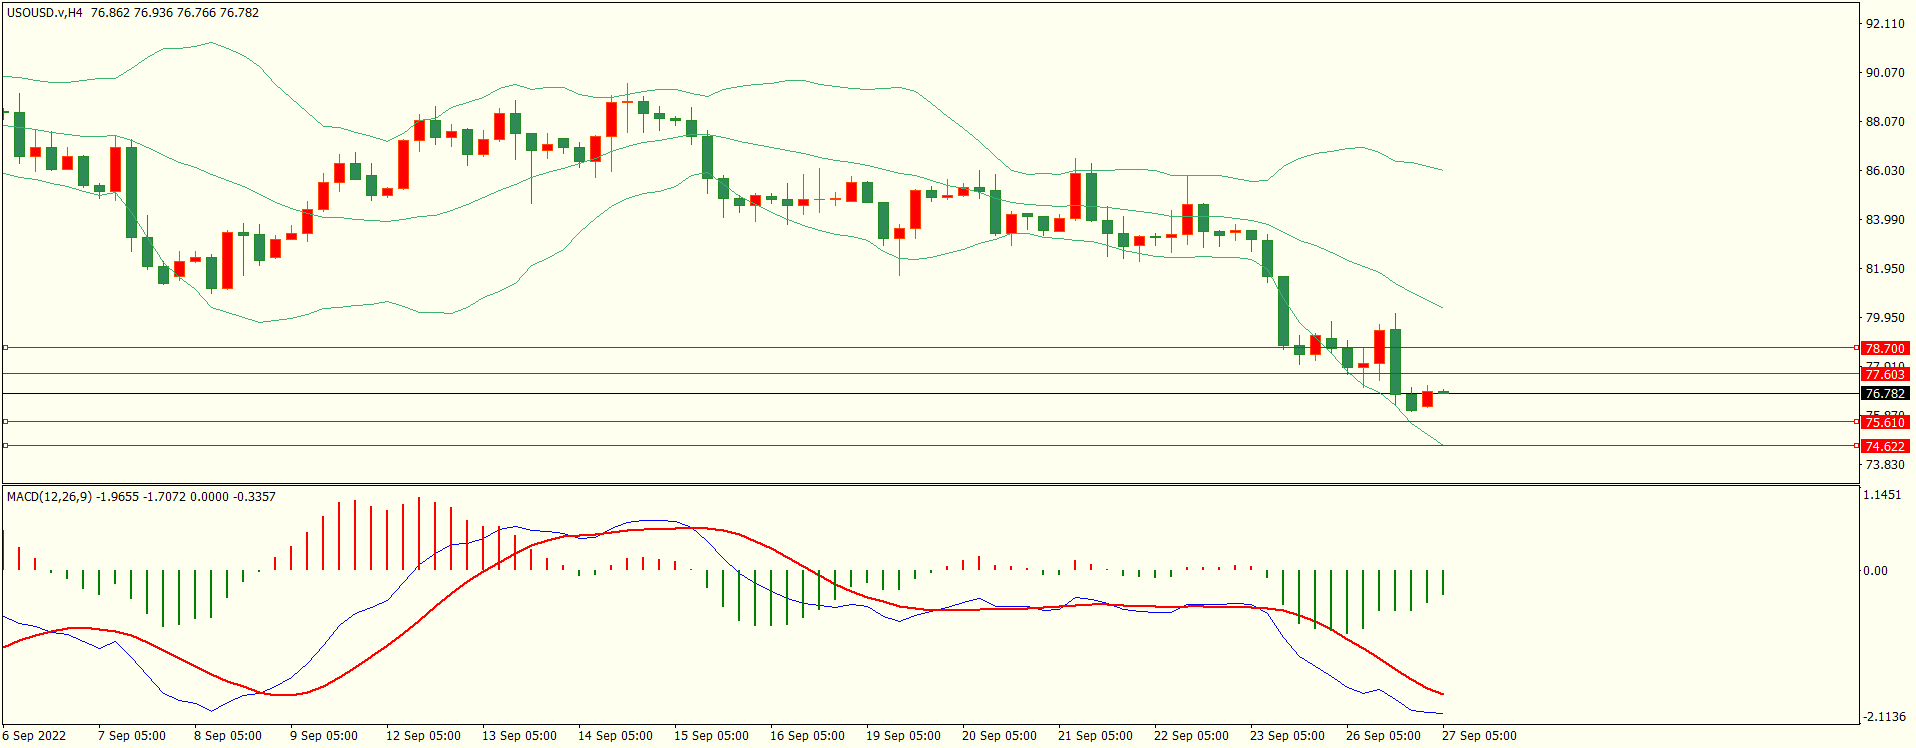1916x748 pixels.
Task: Select the left handle of the 78.700 line
Action: (x=6, y=348)
